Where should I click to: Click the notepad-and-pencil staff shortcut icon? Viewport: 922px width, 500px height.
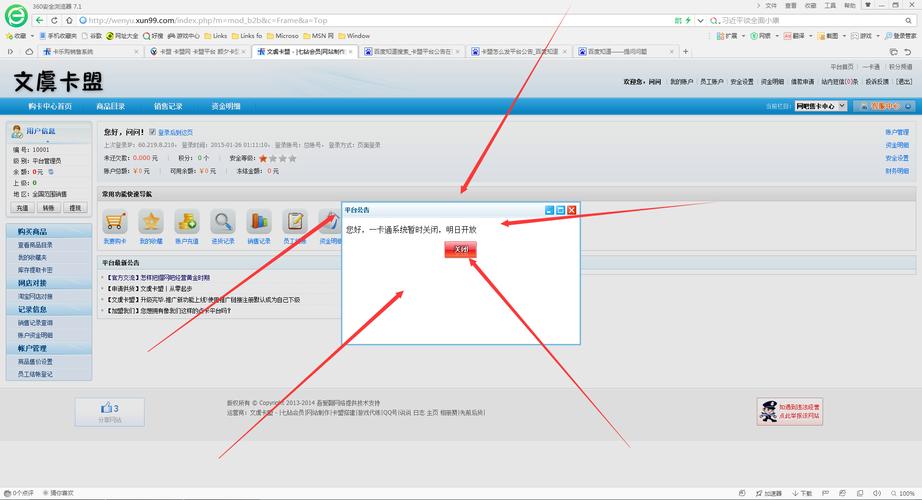tap(295, 222)
